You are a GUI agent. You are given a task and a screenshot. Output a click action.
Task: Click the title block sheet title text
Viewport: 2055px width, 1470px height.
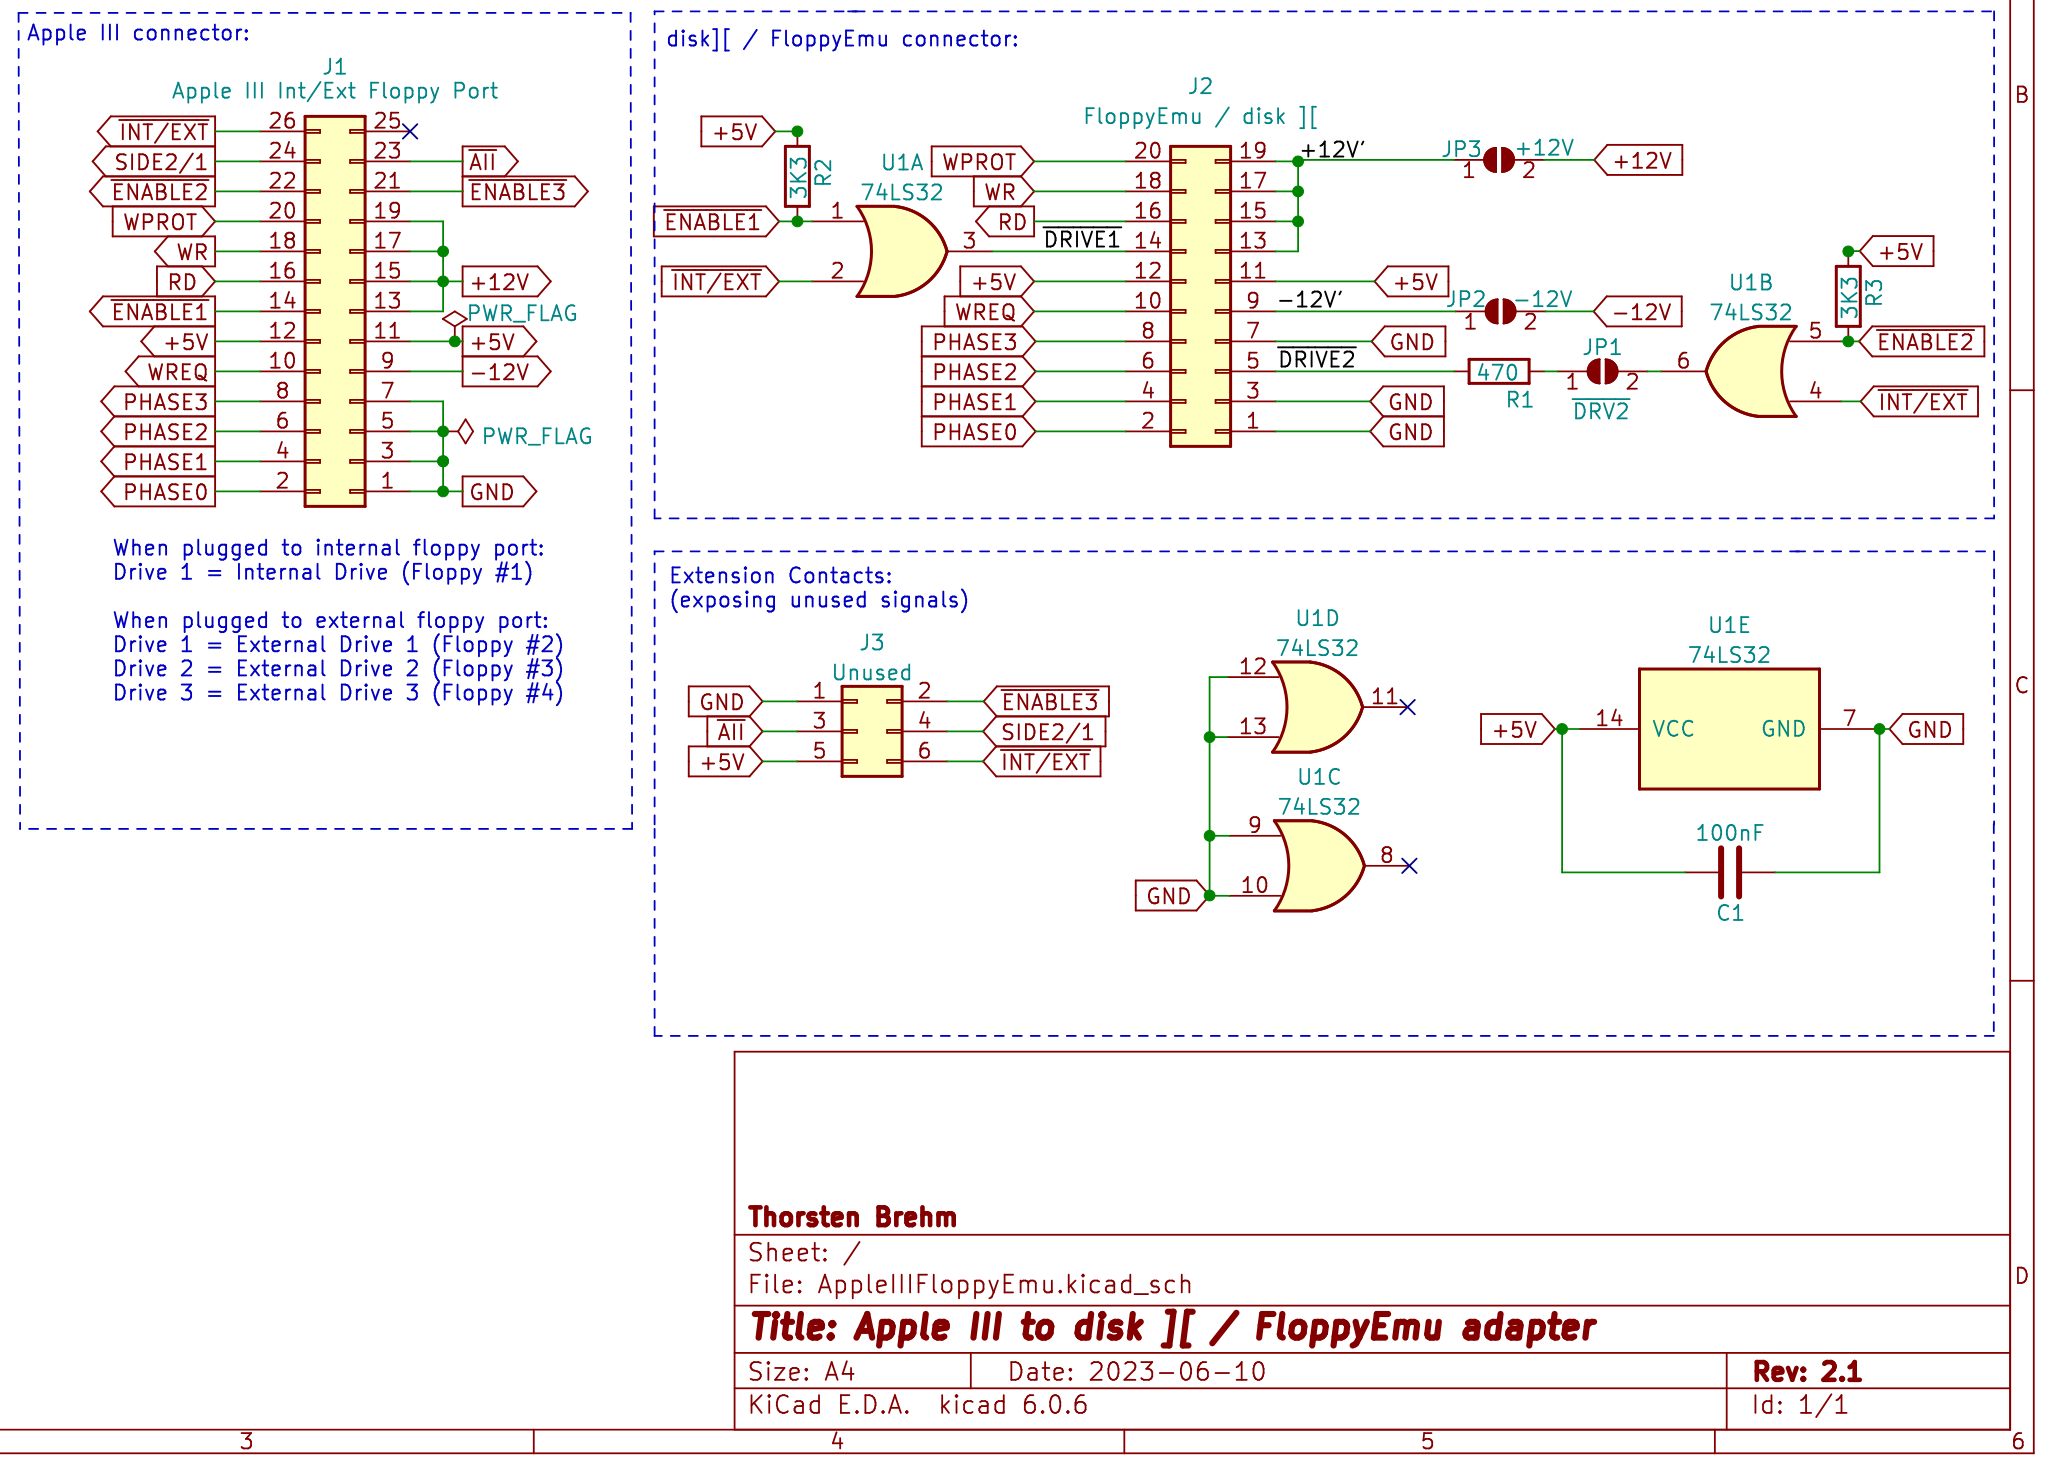point(1172,1328)
